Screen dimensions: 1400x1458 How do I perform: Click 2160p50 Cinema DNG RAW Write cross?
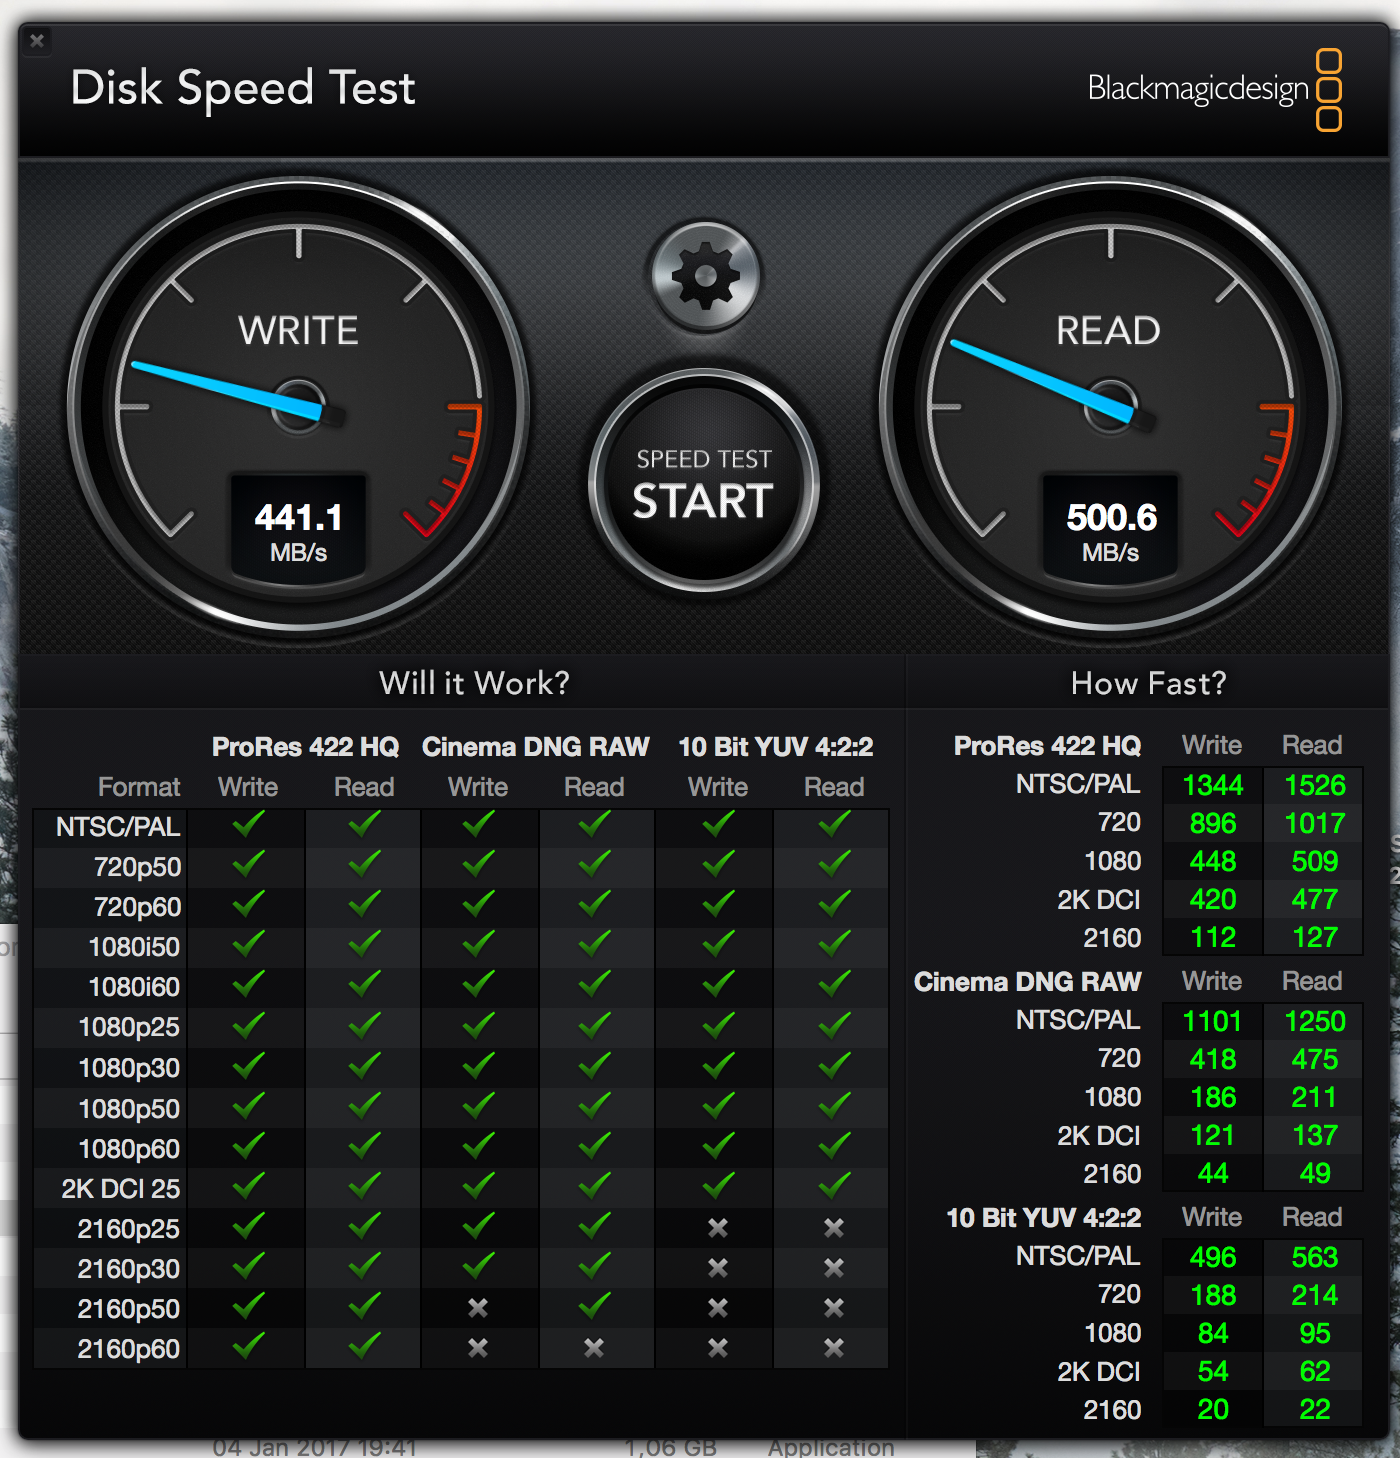(478, 1308)
